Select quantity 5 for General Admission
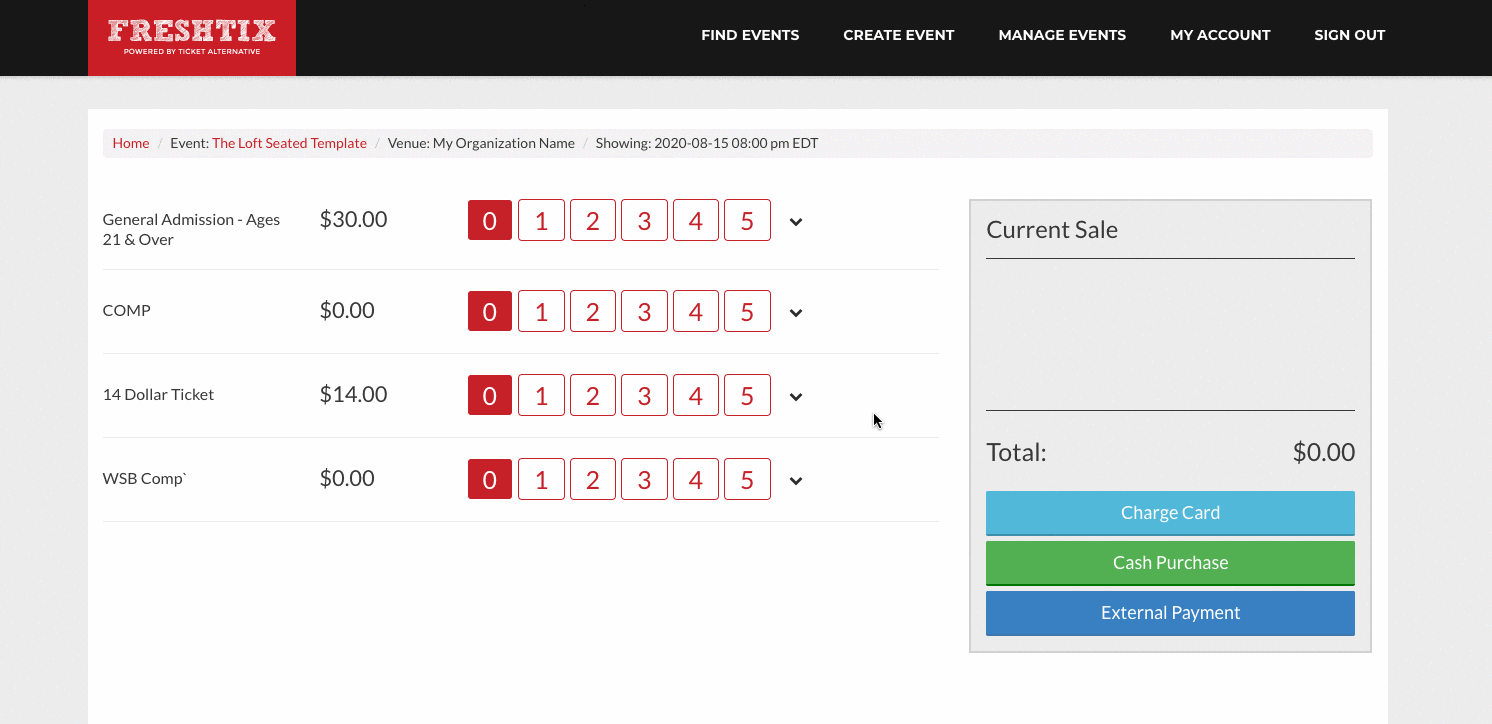 [x=747, y=220]
